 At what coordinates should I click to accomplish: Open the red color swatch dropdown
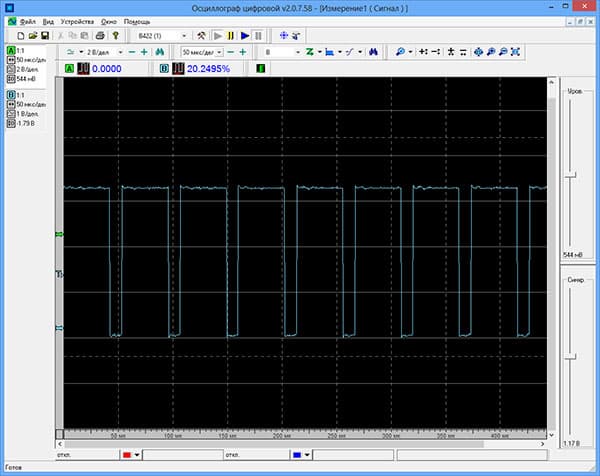pos(137,455)
